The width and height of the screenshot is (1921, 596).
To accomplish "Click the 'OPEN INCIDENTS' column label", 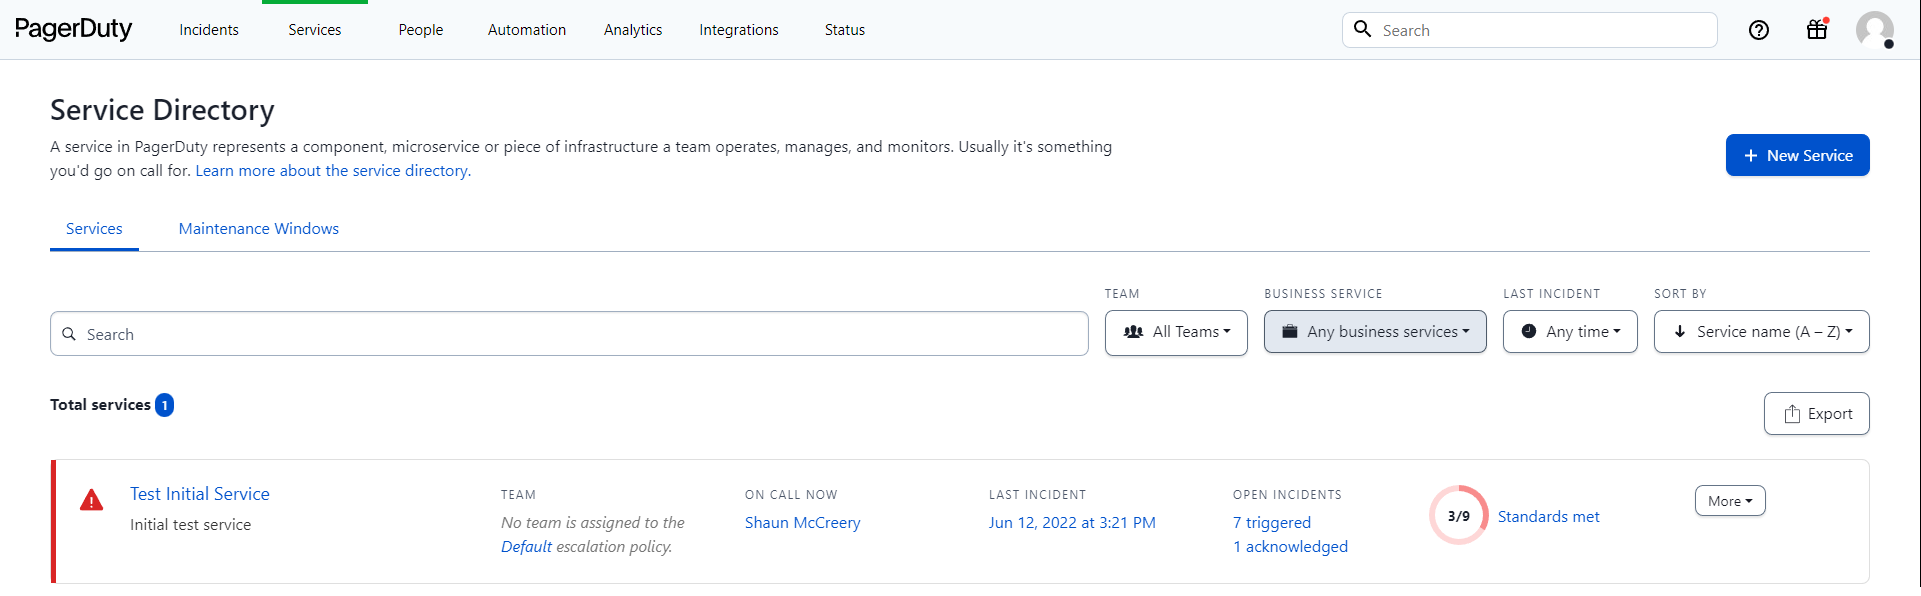I will coord(1287,495).
